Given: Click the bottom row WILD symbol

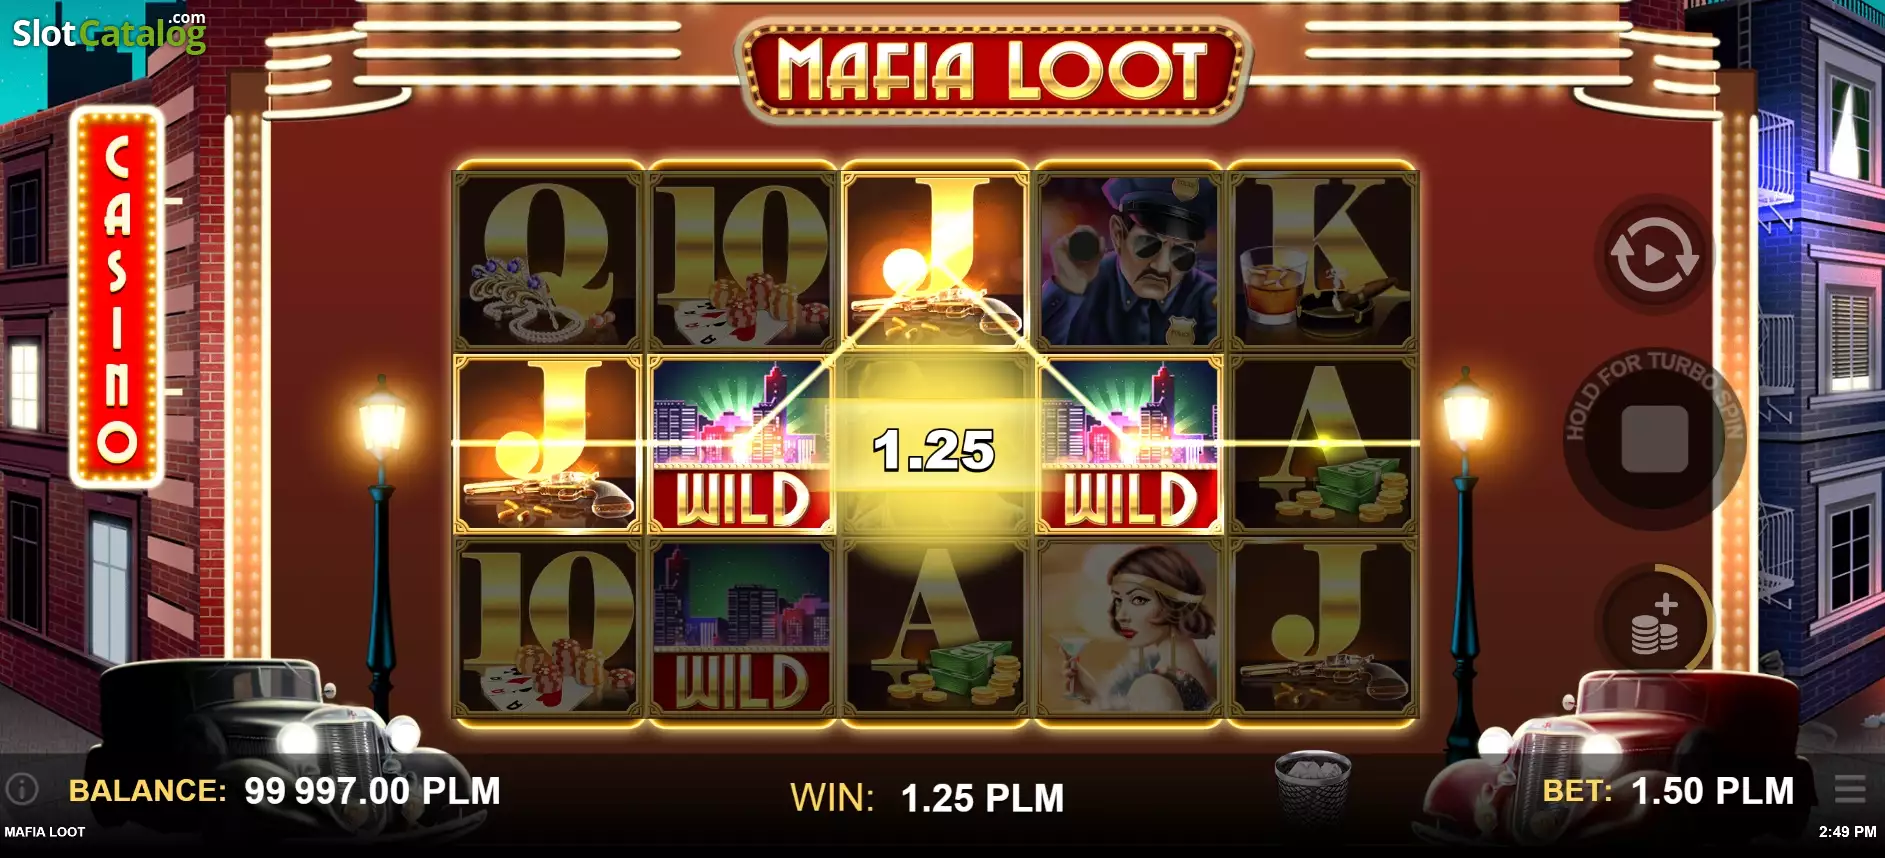Looking at the screenshot, I should [741, 627].
